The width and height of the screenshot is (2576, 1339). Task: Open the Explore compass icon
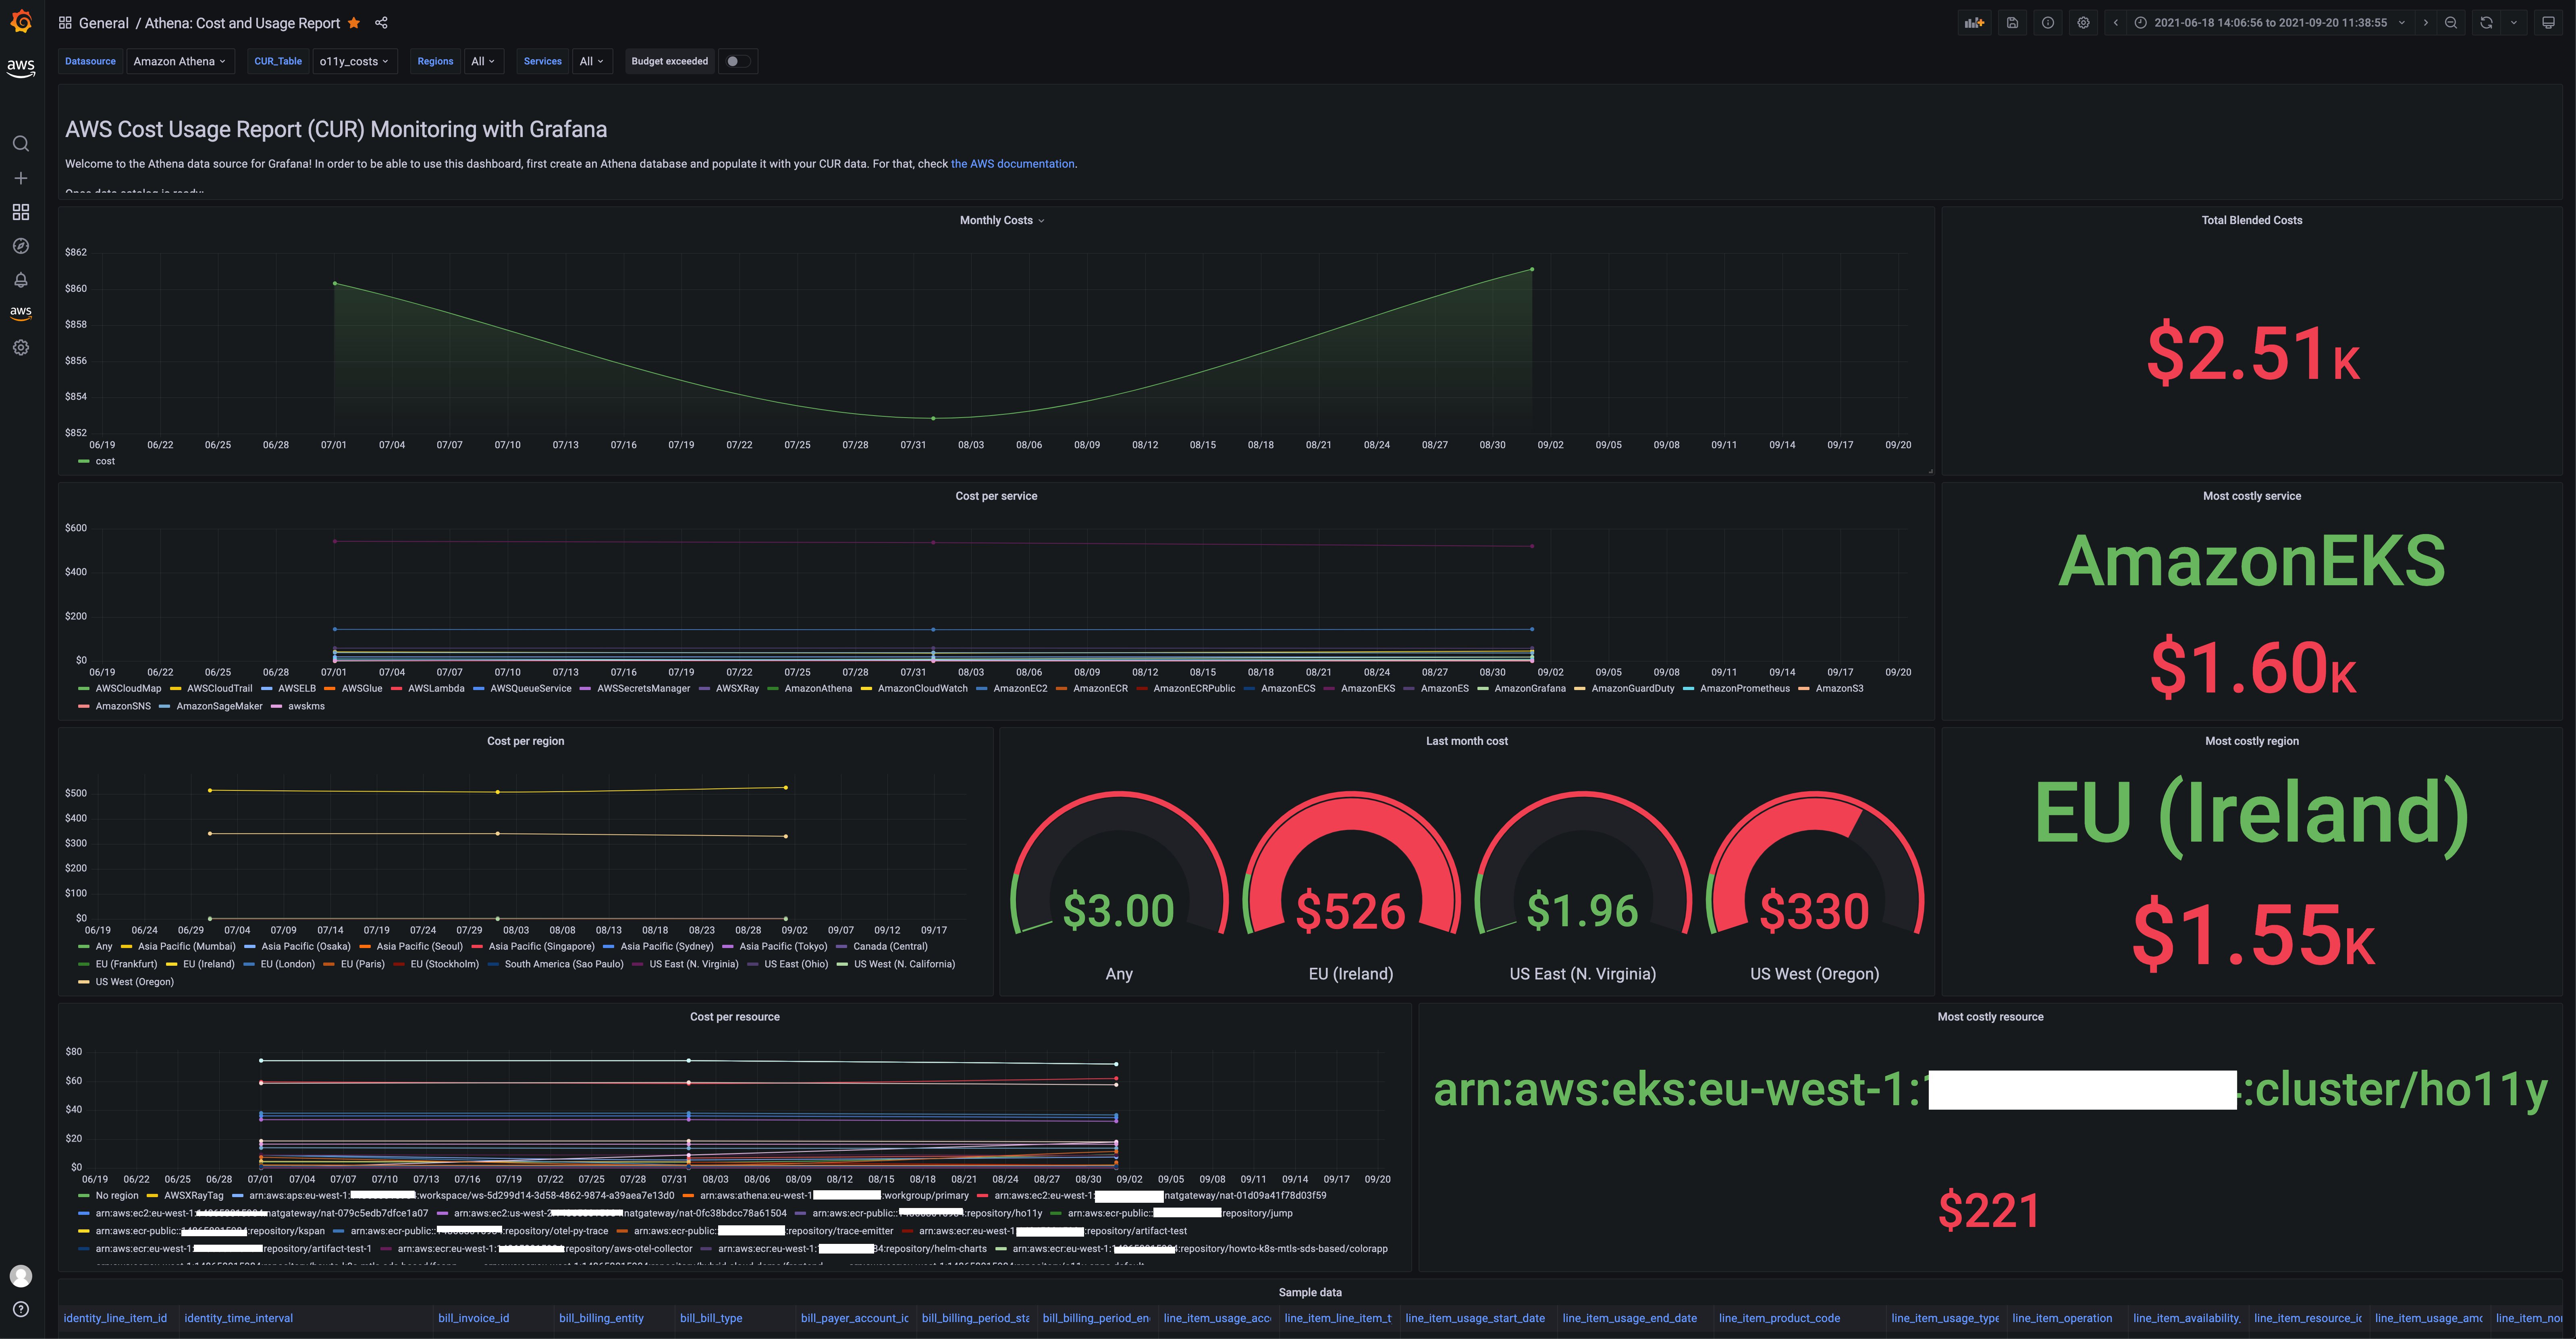point(21,246)
